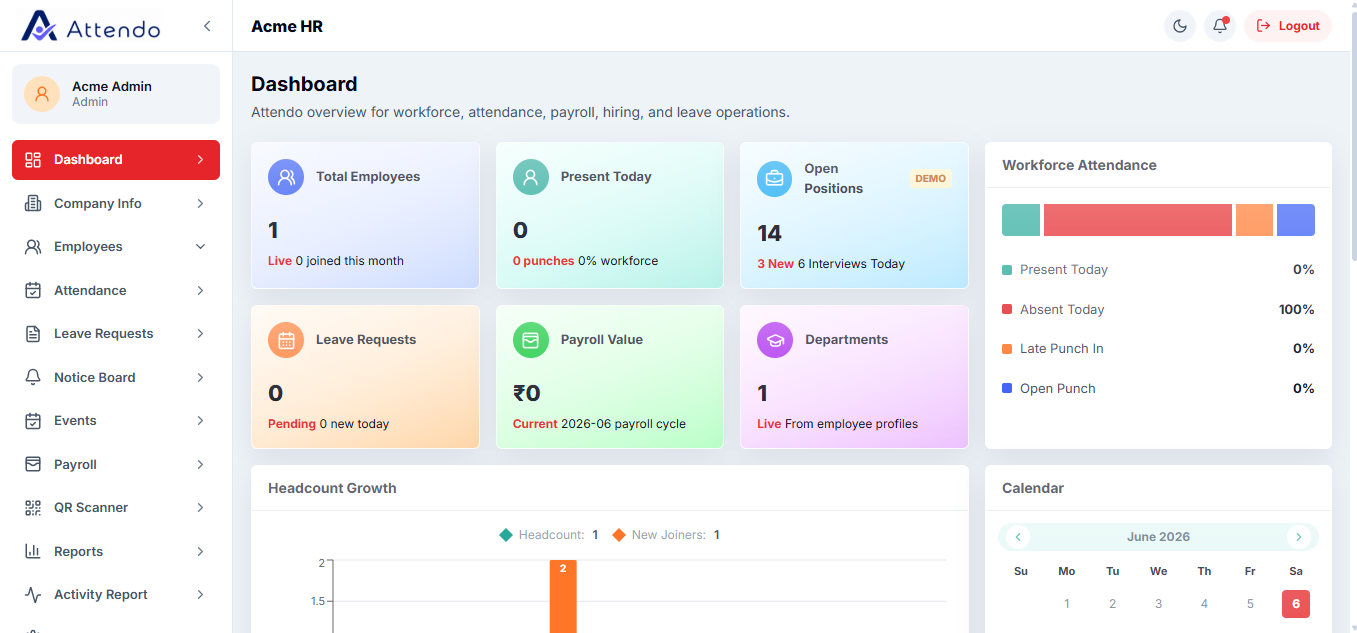Click the chevron next to Reports
Viewport: 1357px width, 633px height.
[200, 551]
